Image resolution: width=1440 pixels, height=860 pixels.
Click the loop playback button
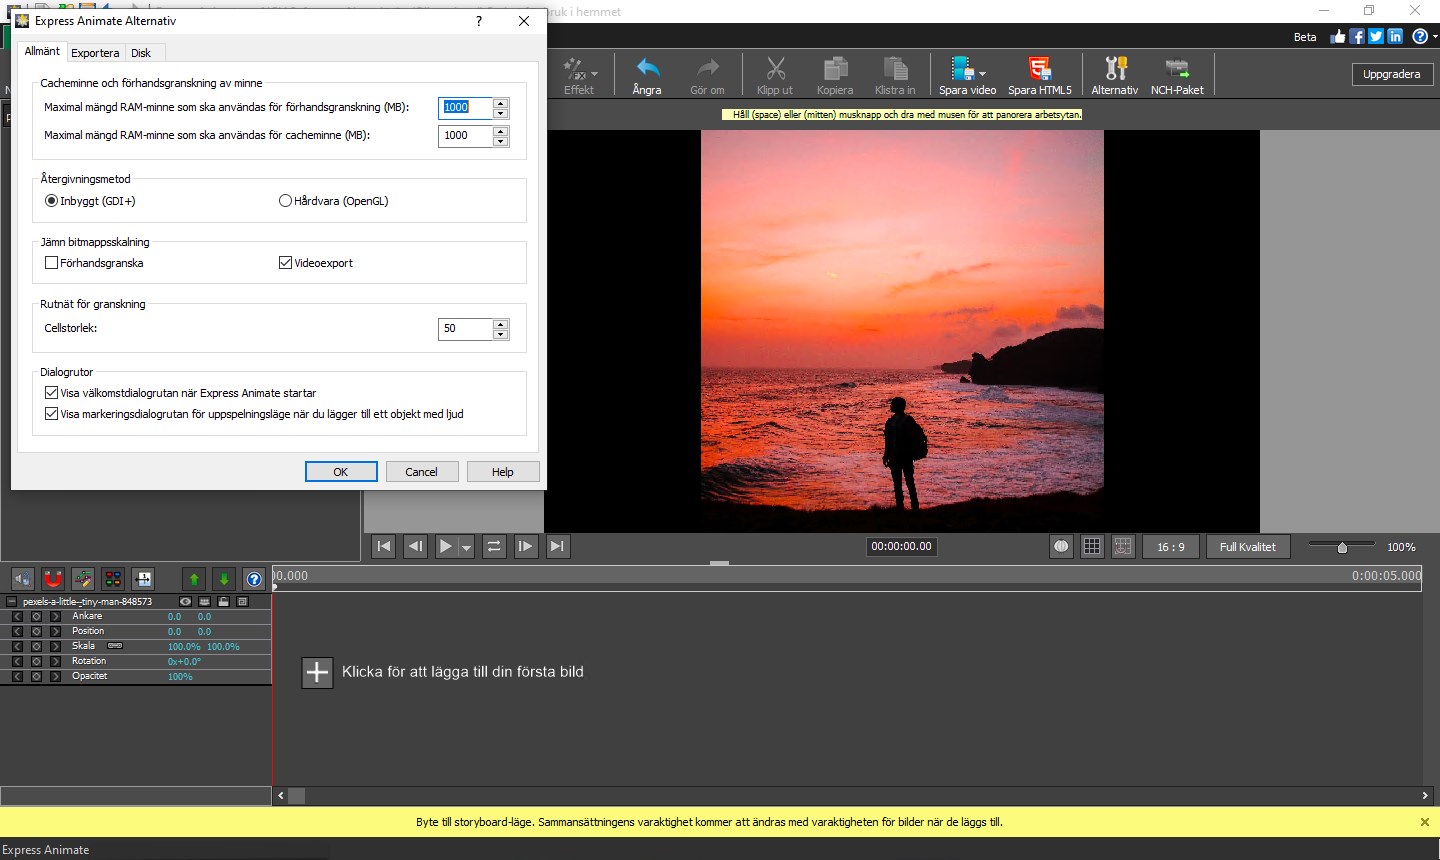pyautogui.click(x=494, y=546)
